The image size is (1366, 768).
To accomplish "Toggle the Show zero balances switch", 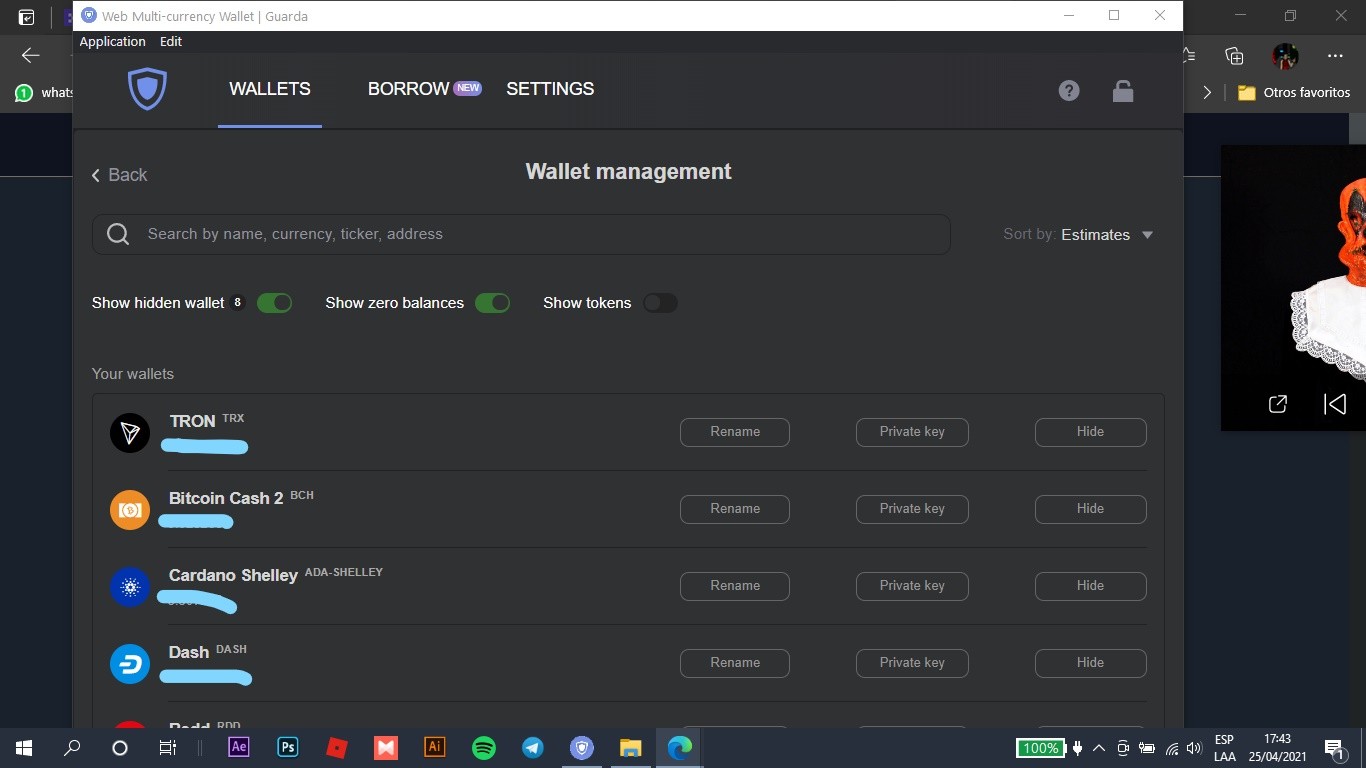I will pyautogui.click(x=493, y=303).
